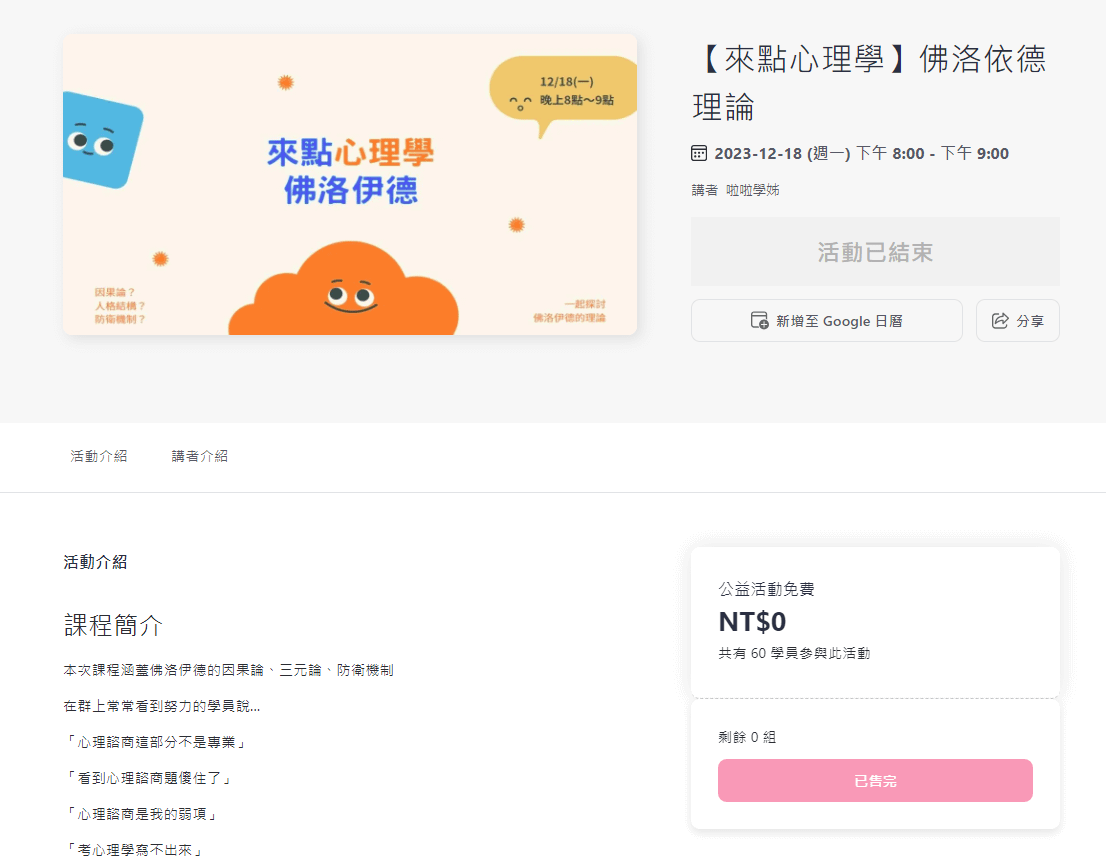Open the 講者介紹 tab
The height and width of the screenshot is (867, 1106).
tap(200, 456)
